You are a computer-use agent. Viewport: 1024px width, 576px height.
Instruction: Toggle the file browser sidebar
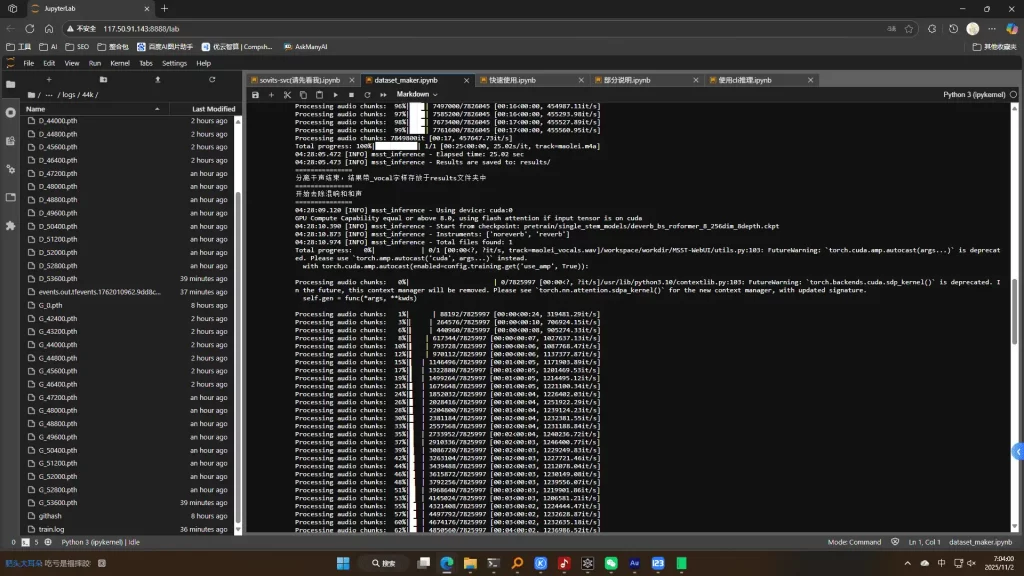click(10, 83)
